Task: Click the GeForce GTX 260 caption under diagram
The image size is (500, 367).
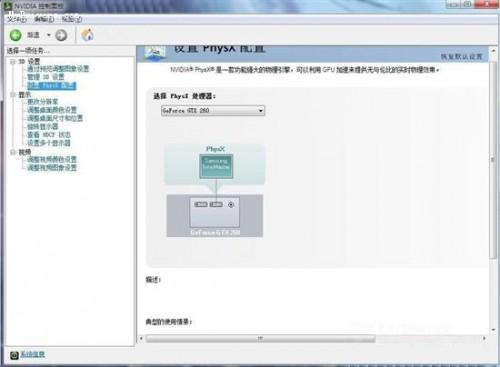Action: click(x=215, y=232)
